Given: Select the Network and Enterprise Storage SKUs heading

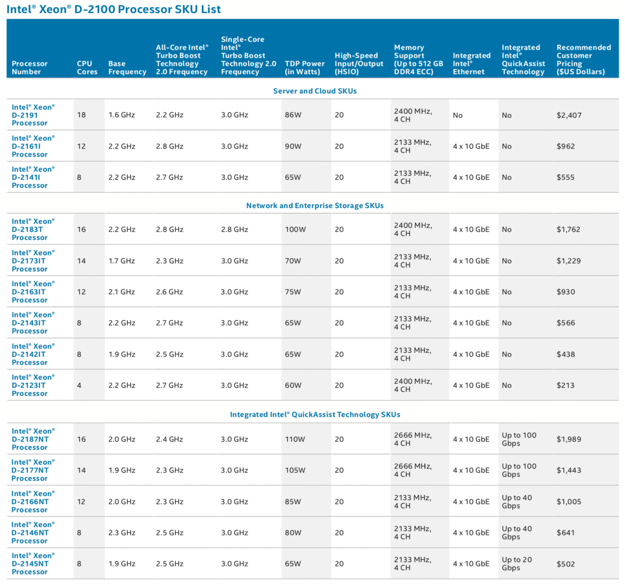Looking at the screenshot, I should 314,206.
